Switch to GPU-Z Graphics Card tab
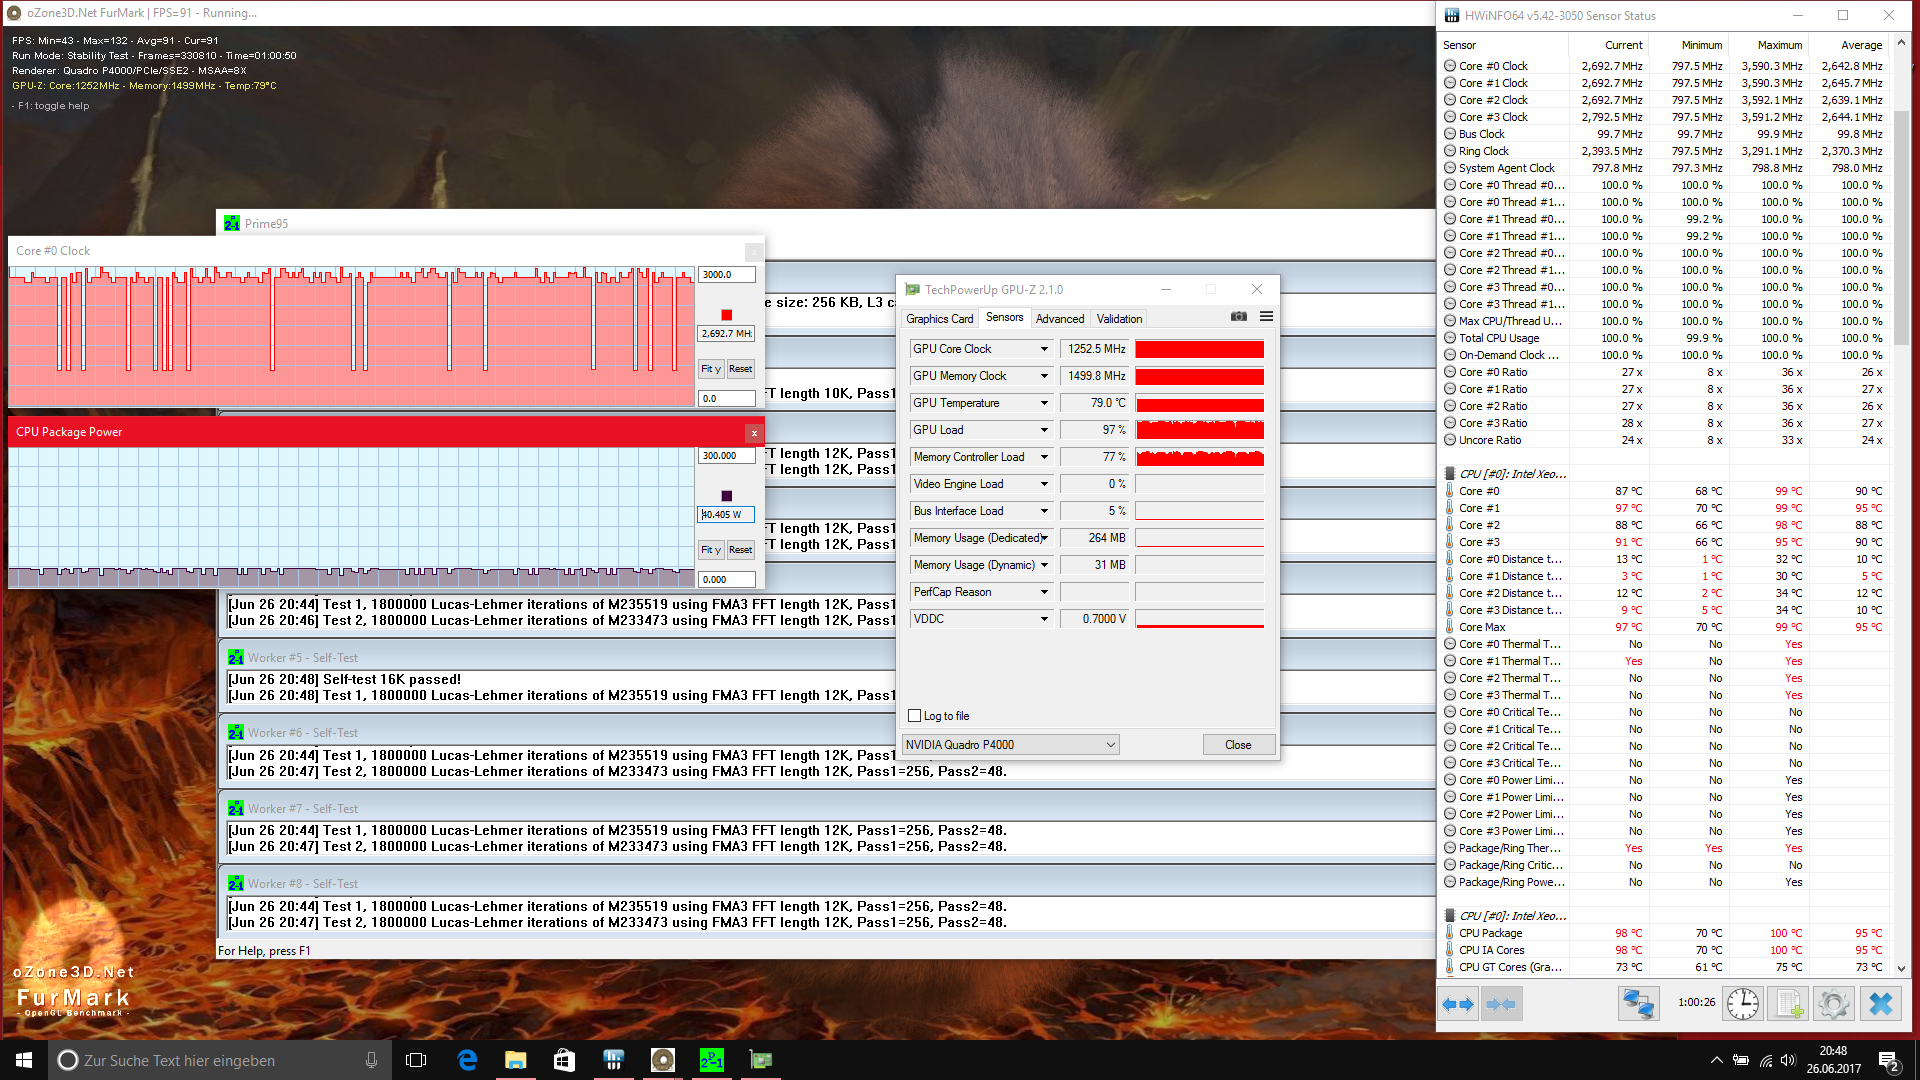This screenshot has height=1080, width=1920. (939, 319)
